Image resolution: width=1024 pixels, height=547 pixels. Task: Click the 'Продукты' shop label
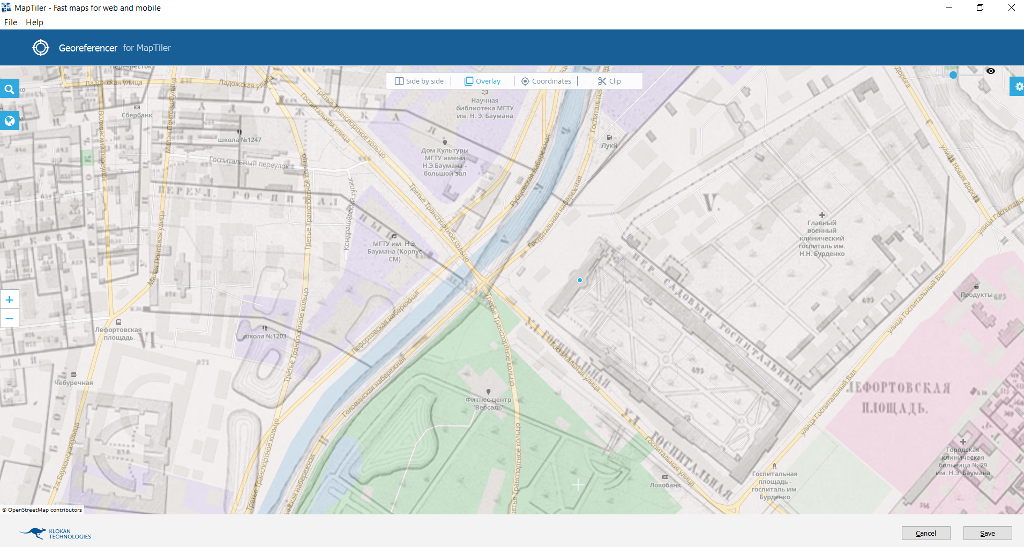coord(976,294)
